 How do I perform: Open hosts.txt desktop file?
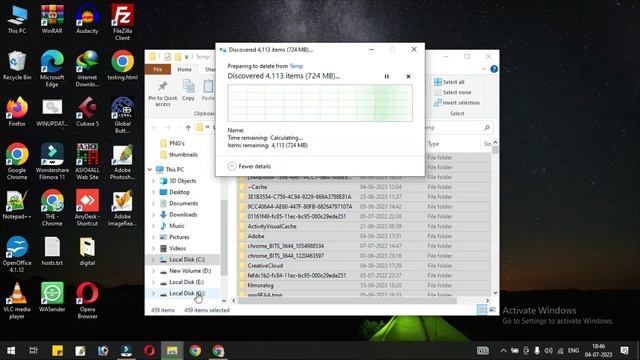[x=52, y=251]
